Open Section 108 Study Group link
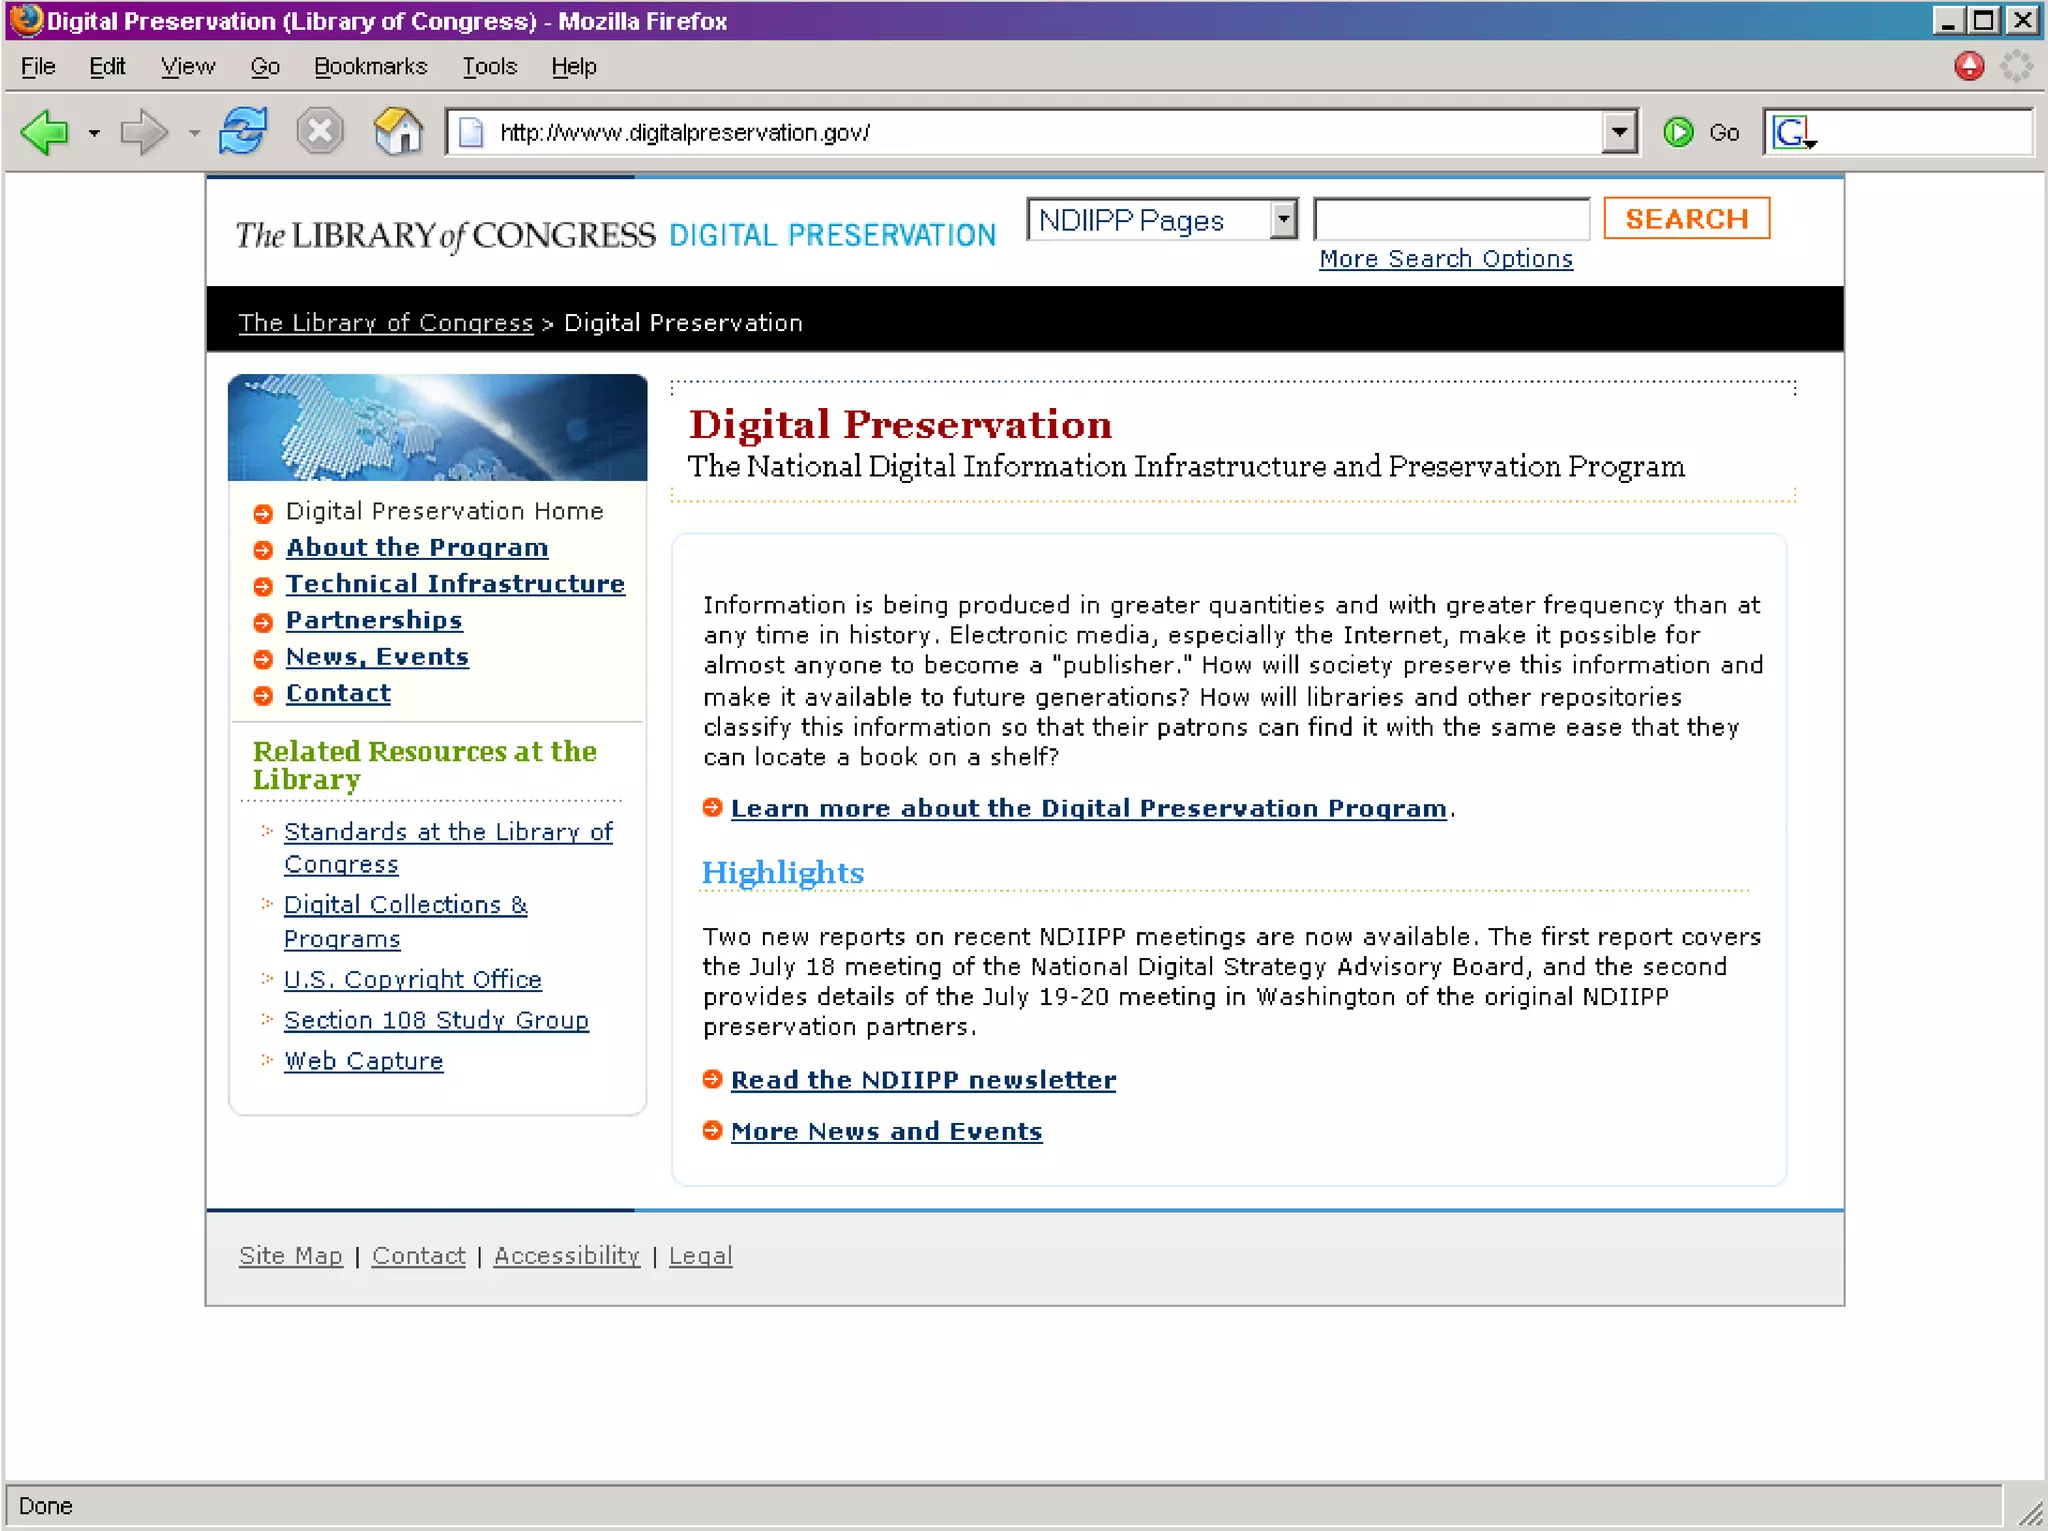2048x1531 pixels. (436, 1020)
